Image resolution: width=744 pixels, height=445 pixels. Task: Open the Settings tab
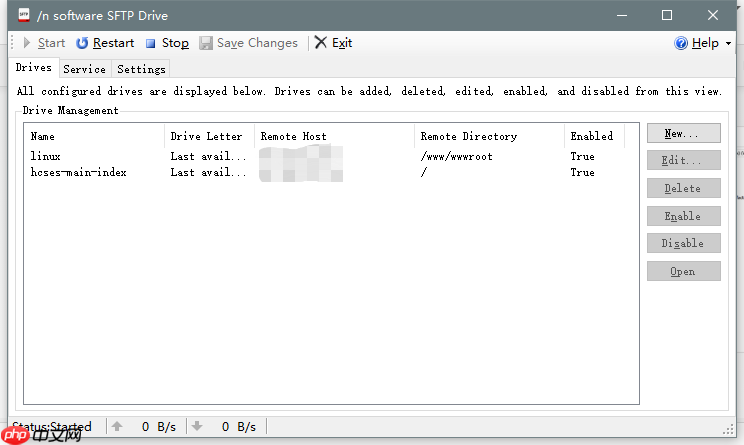141,69
